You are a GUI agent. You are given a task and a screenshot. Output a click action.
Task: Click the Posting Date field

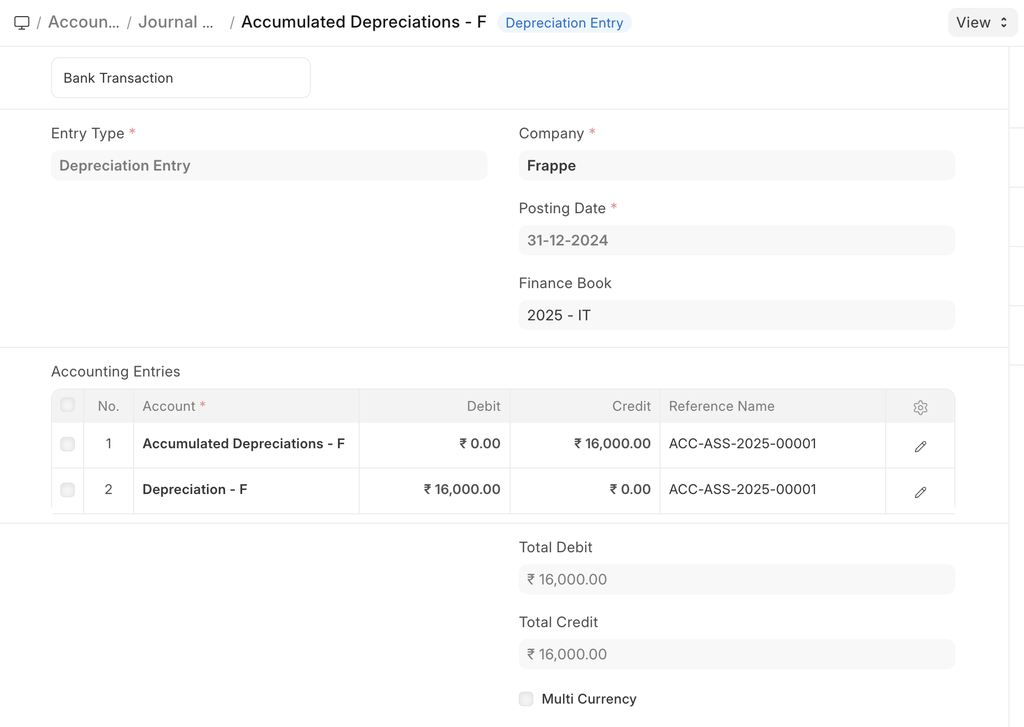(x=736, y=240)
